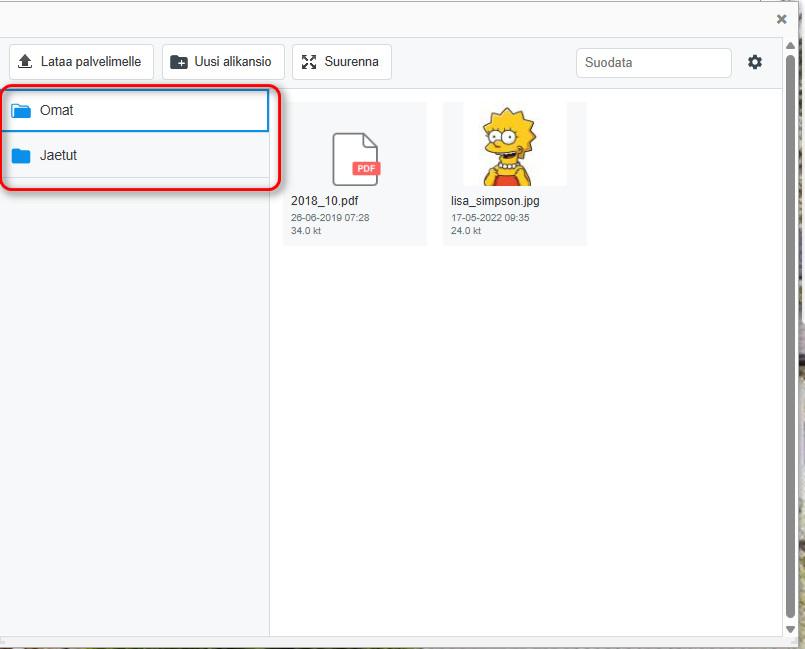Click the size text 24.0 kt
Screen dimensions: 805x649
point(466,231)
